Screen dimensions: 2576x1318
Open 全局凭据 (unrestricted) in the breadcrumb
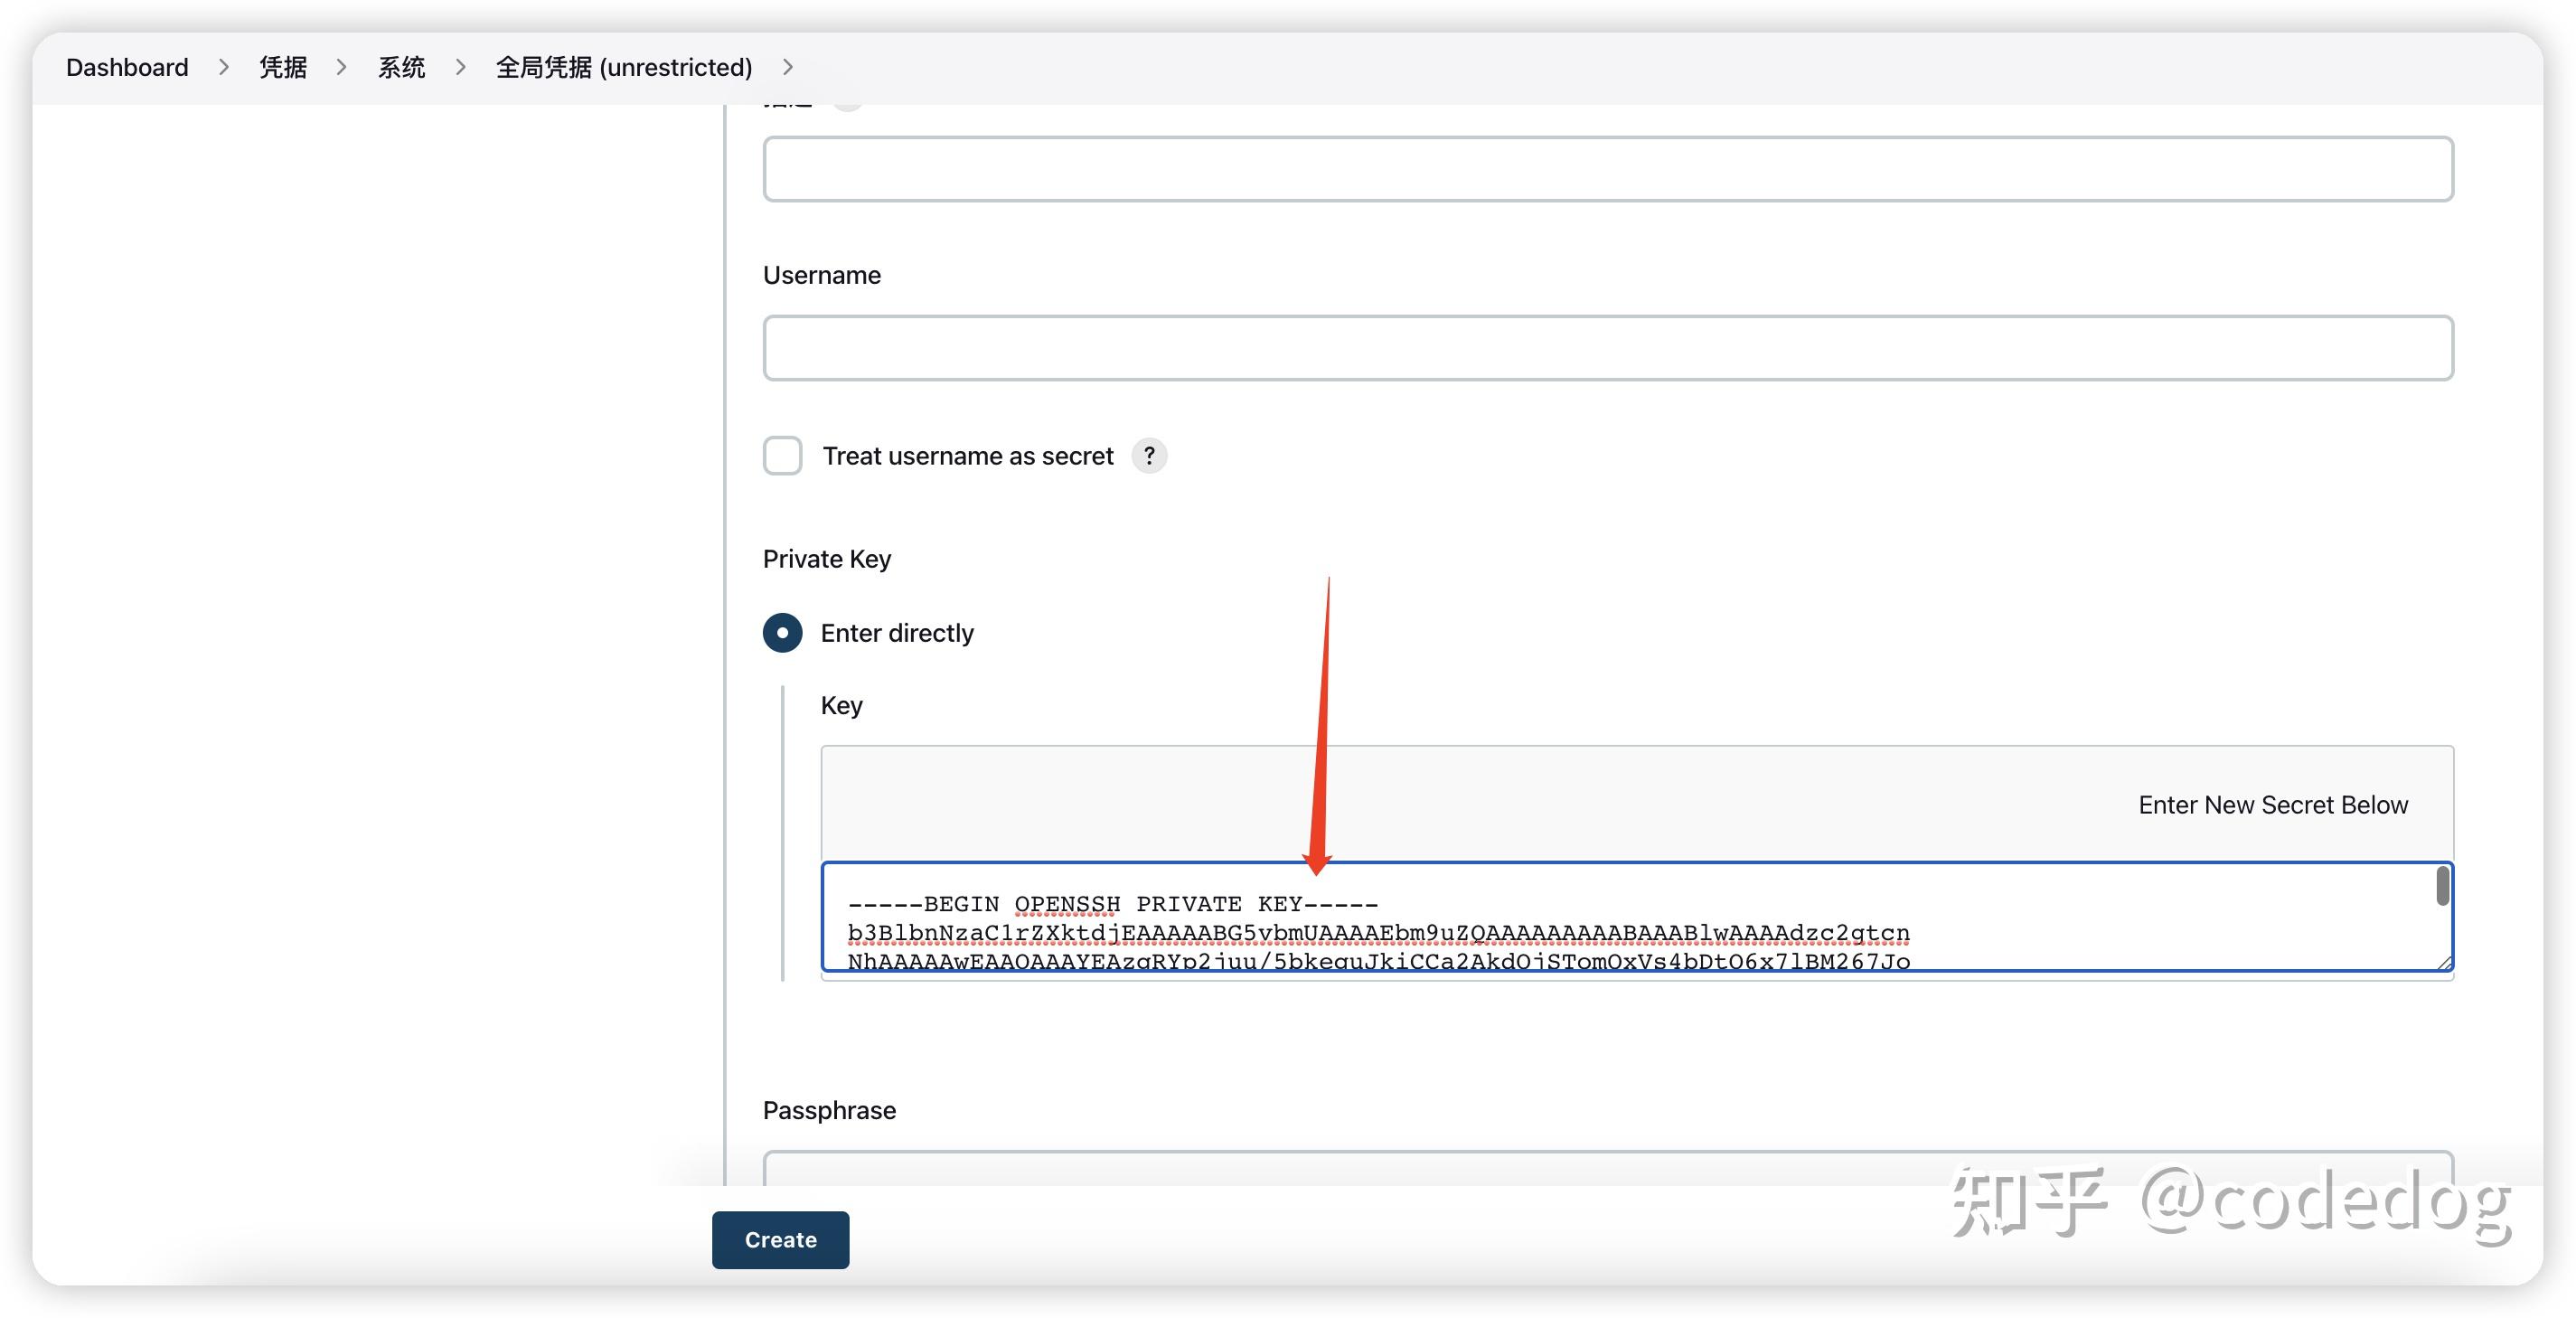623,67
